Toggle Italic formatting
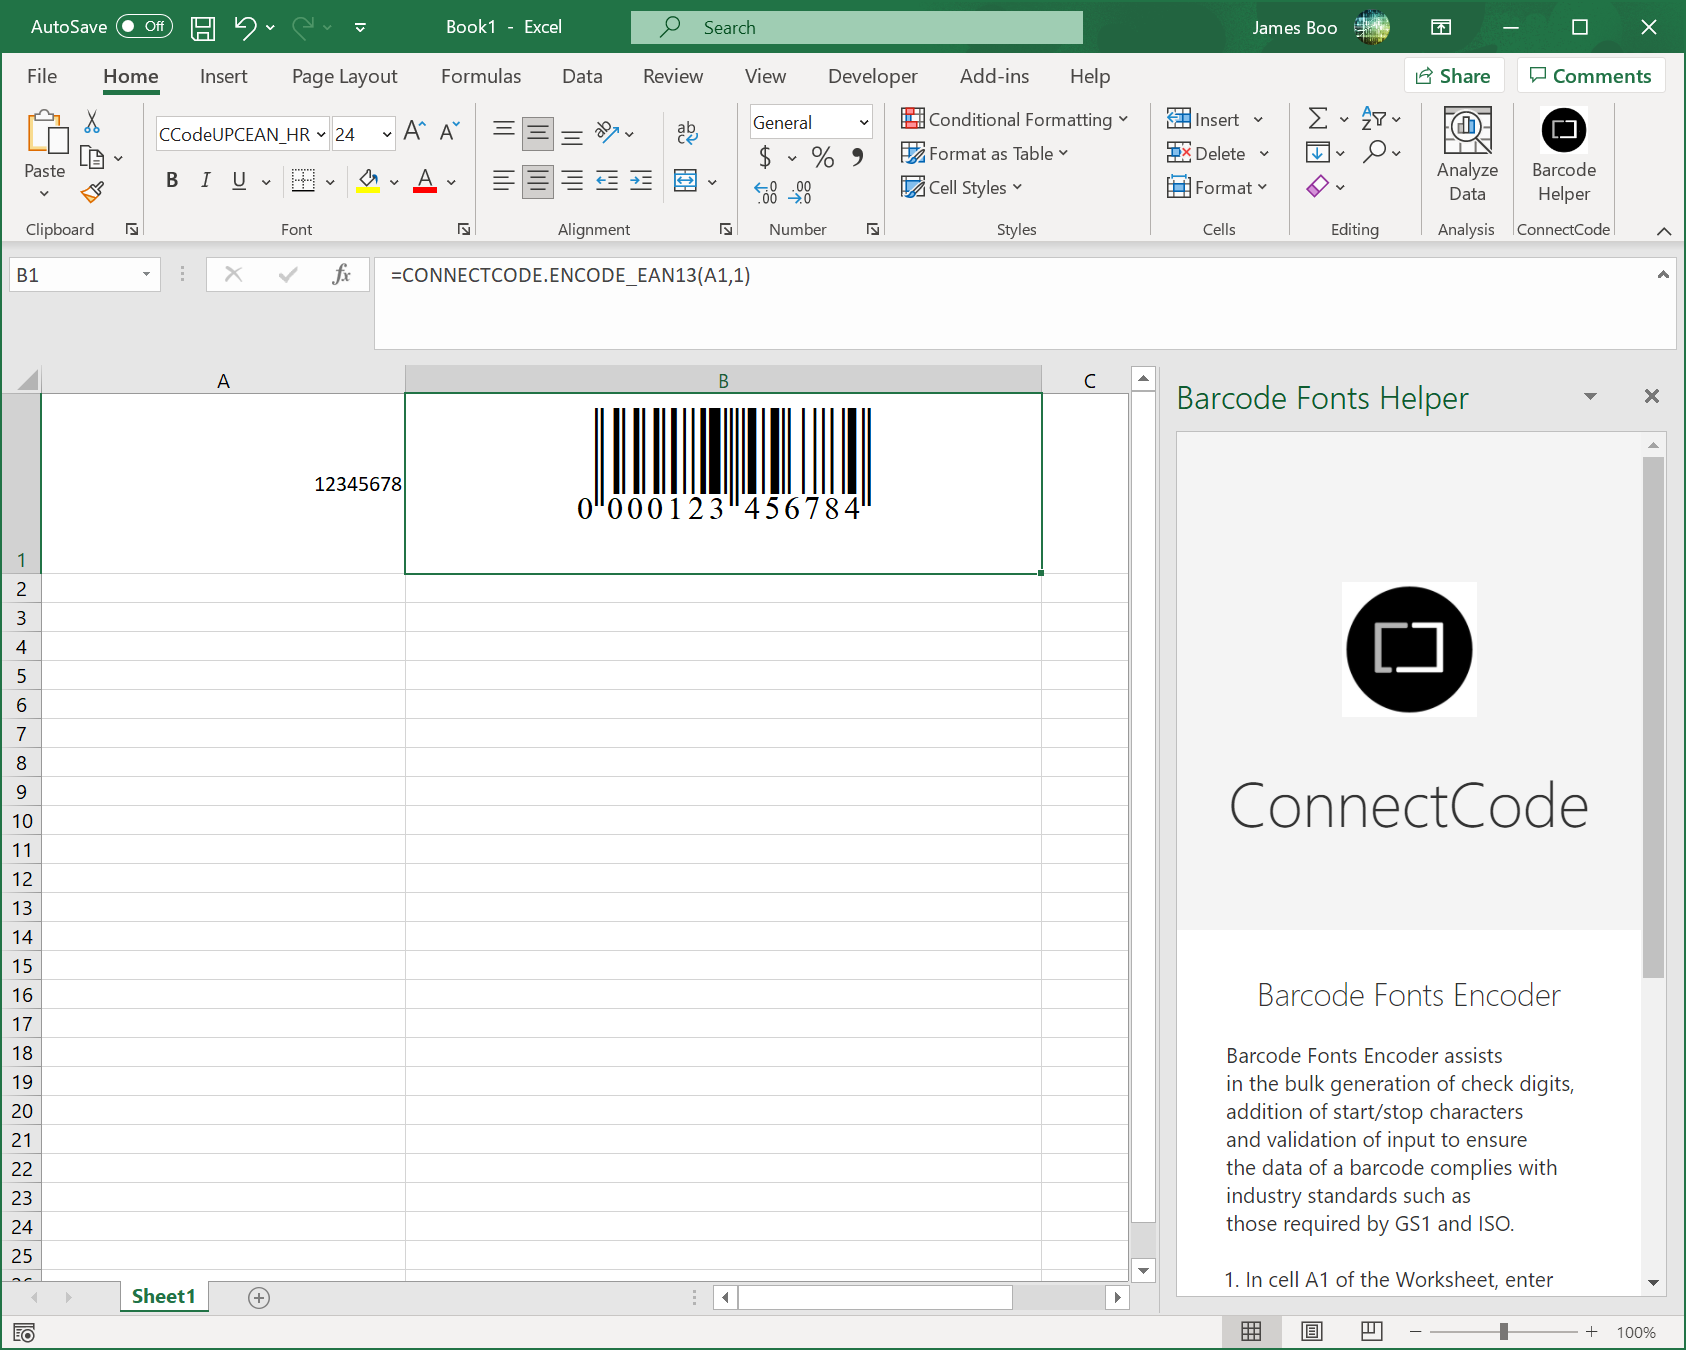The image size is (1686, 1350). point(206,181)
